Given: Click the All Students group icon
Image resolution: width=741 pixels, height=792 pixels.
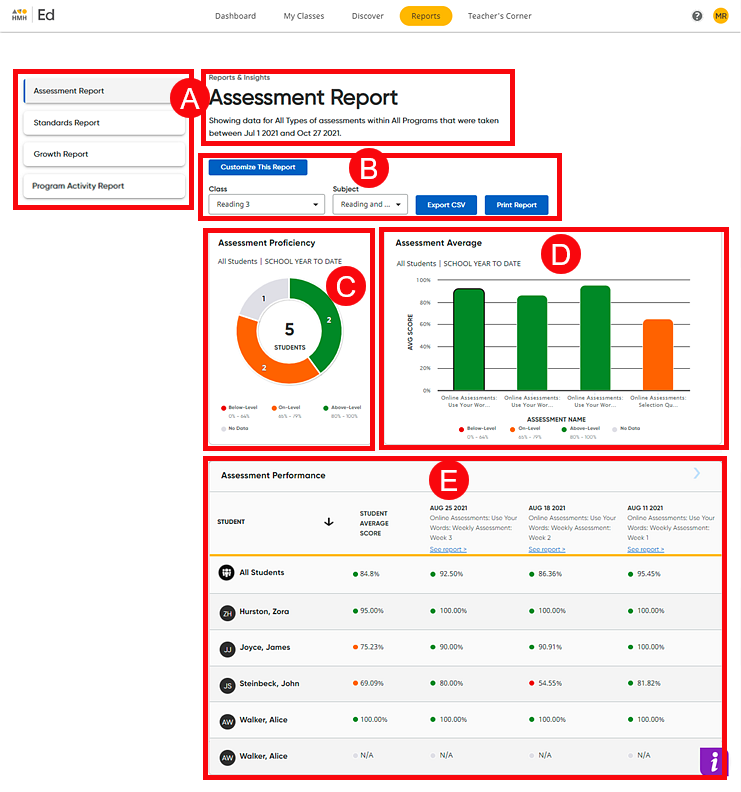Looking at the screenshot, I should 226,573.
